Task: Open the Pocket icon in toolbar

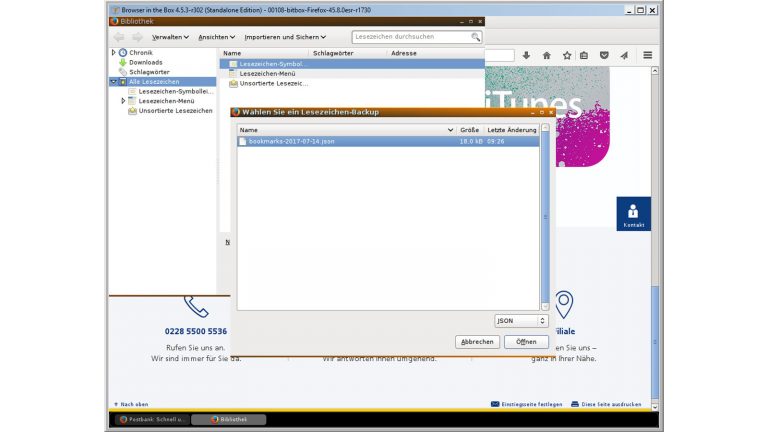Action: tap(604, 55)
